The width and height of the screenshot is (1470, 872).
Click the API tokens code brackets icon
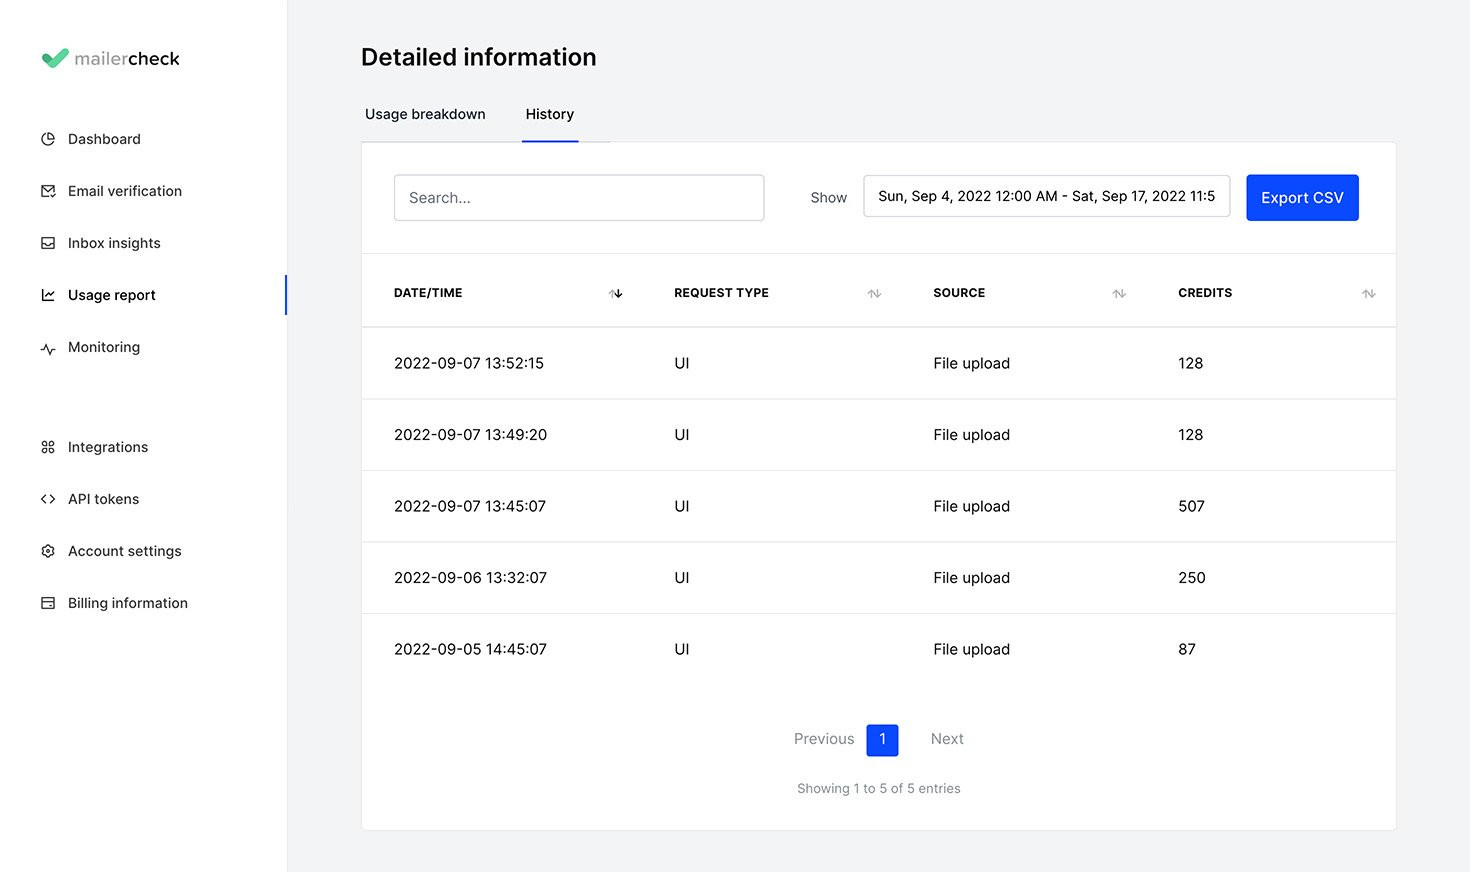48,499
